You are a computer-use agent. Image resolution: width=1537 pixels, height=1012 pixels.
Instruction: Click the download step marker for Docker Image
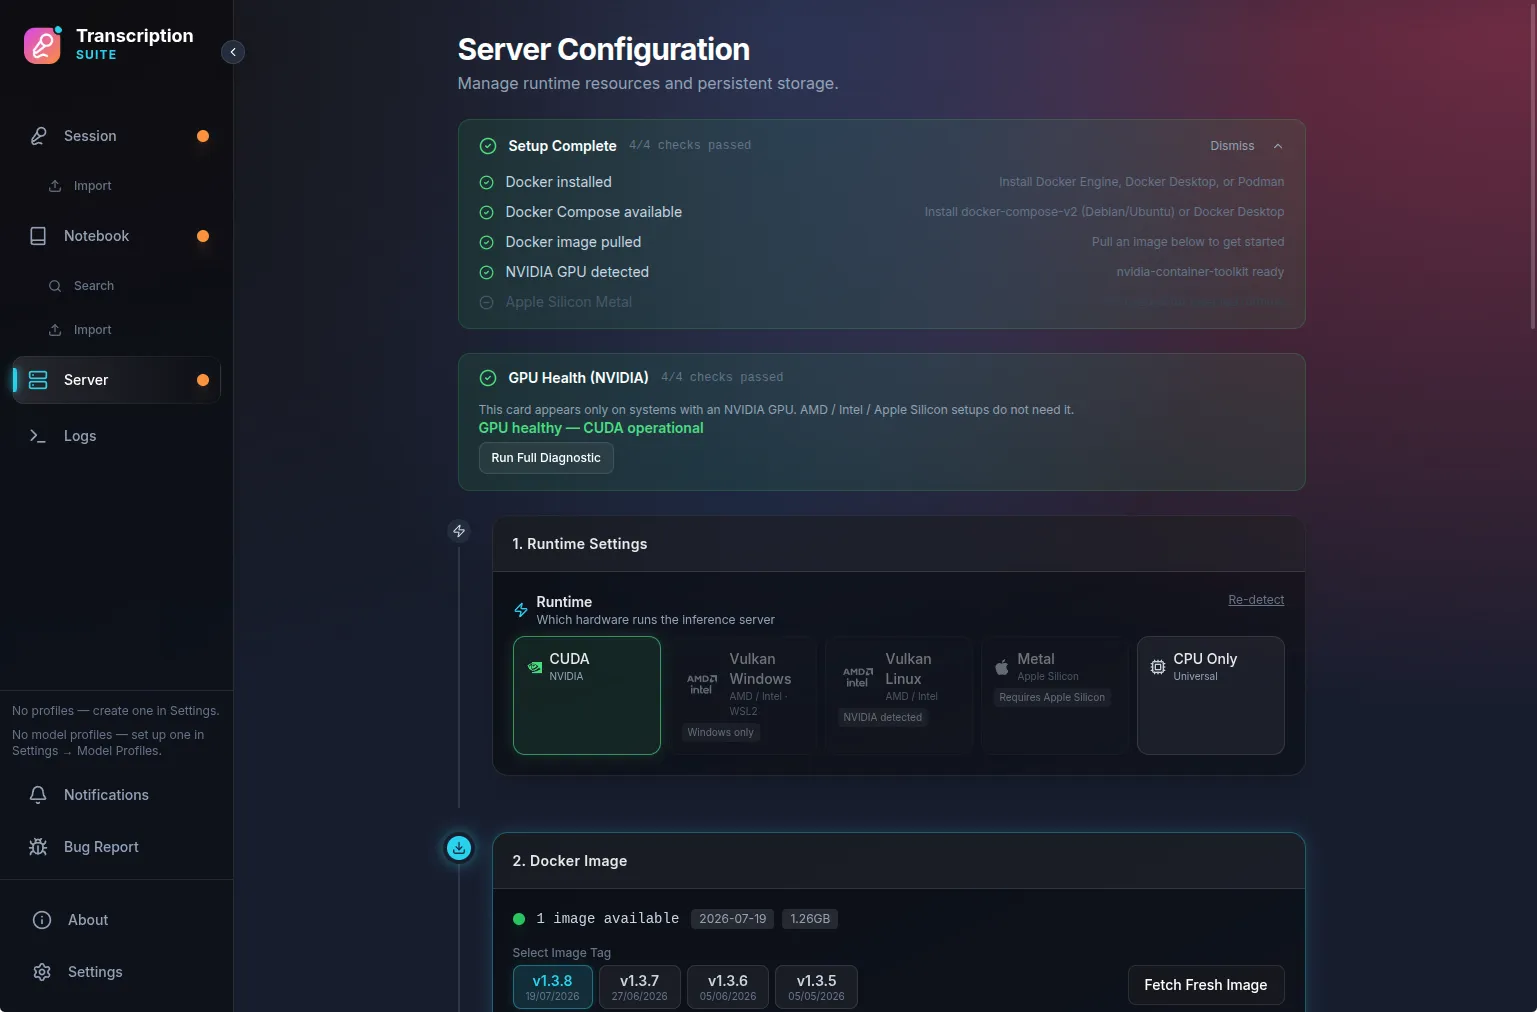pos(459,848)
